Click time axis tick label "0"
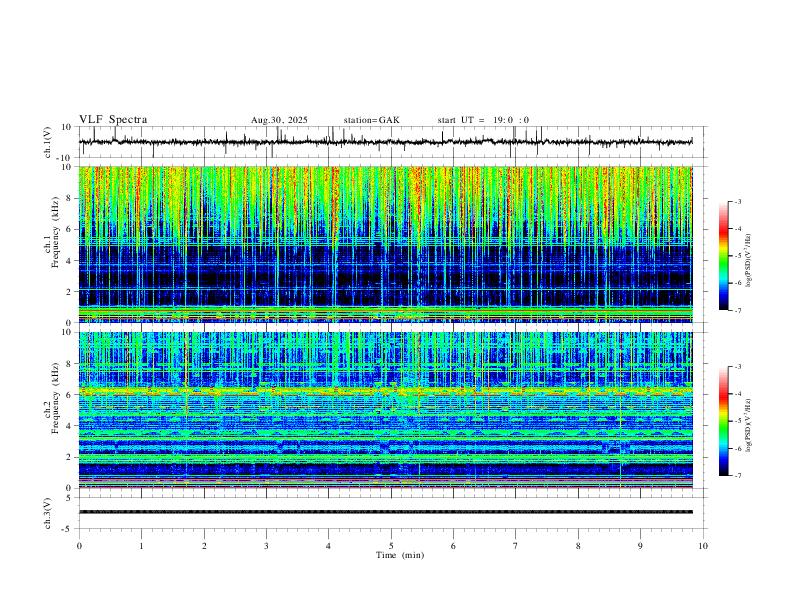The height and width of the screenshot is (612, 792). 79,546
